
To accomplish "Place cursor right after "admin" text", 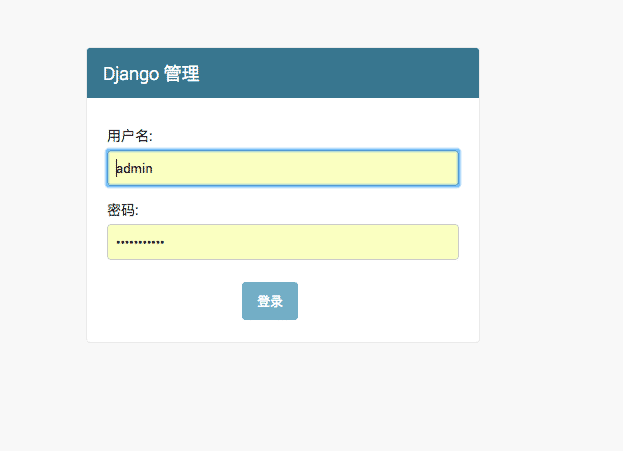I will pyautogui.click(x=154, y=169).
